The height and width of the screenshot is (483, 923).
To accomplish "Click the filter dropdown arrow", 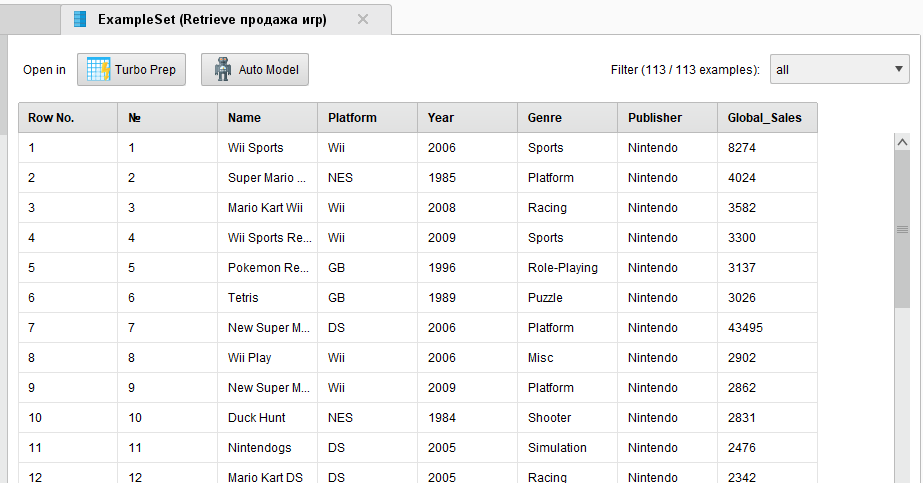I will tap(898, 69).
